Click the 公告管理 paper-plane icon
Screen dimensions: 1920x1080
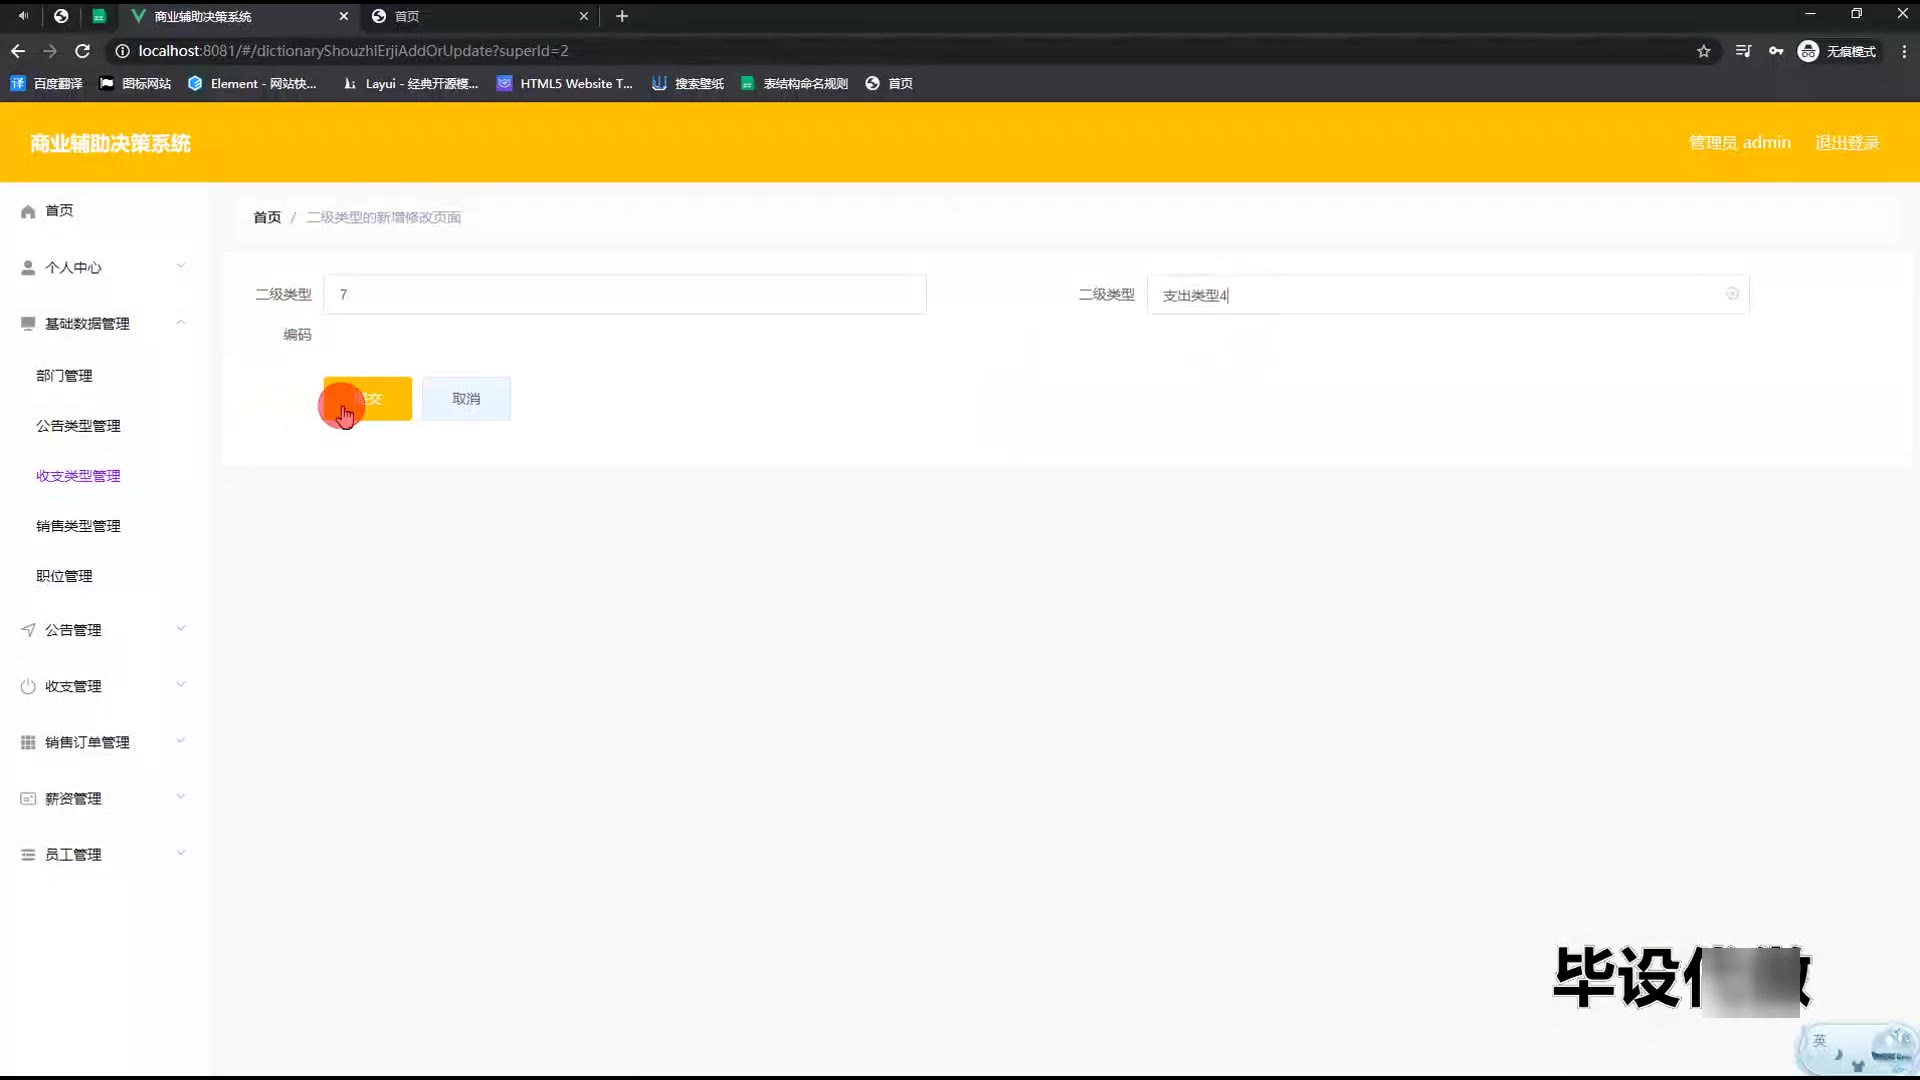(x=28, y=630)
